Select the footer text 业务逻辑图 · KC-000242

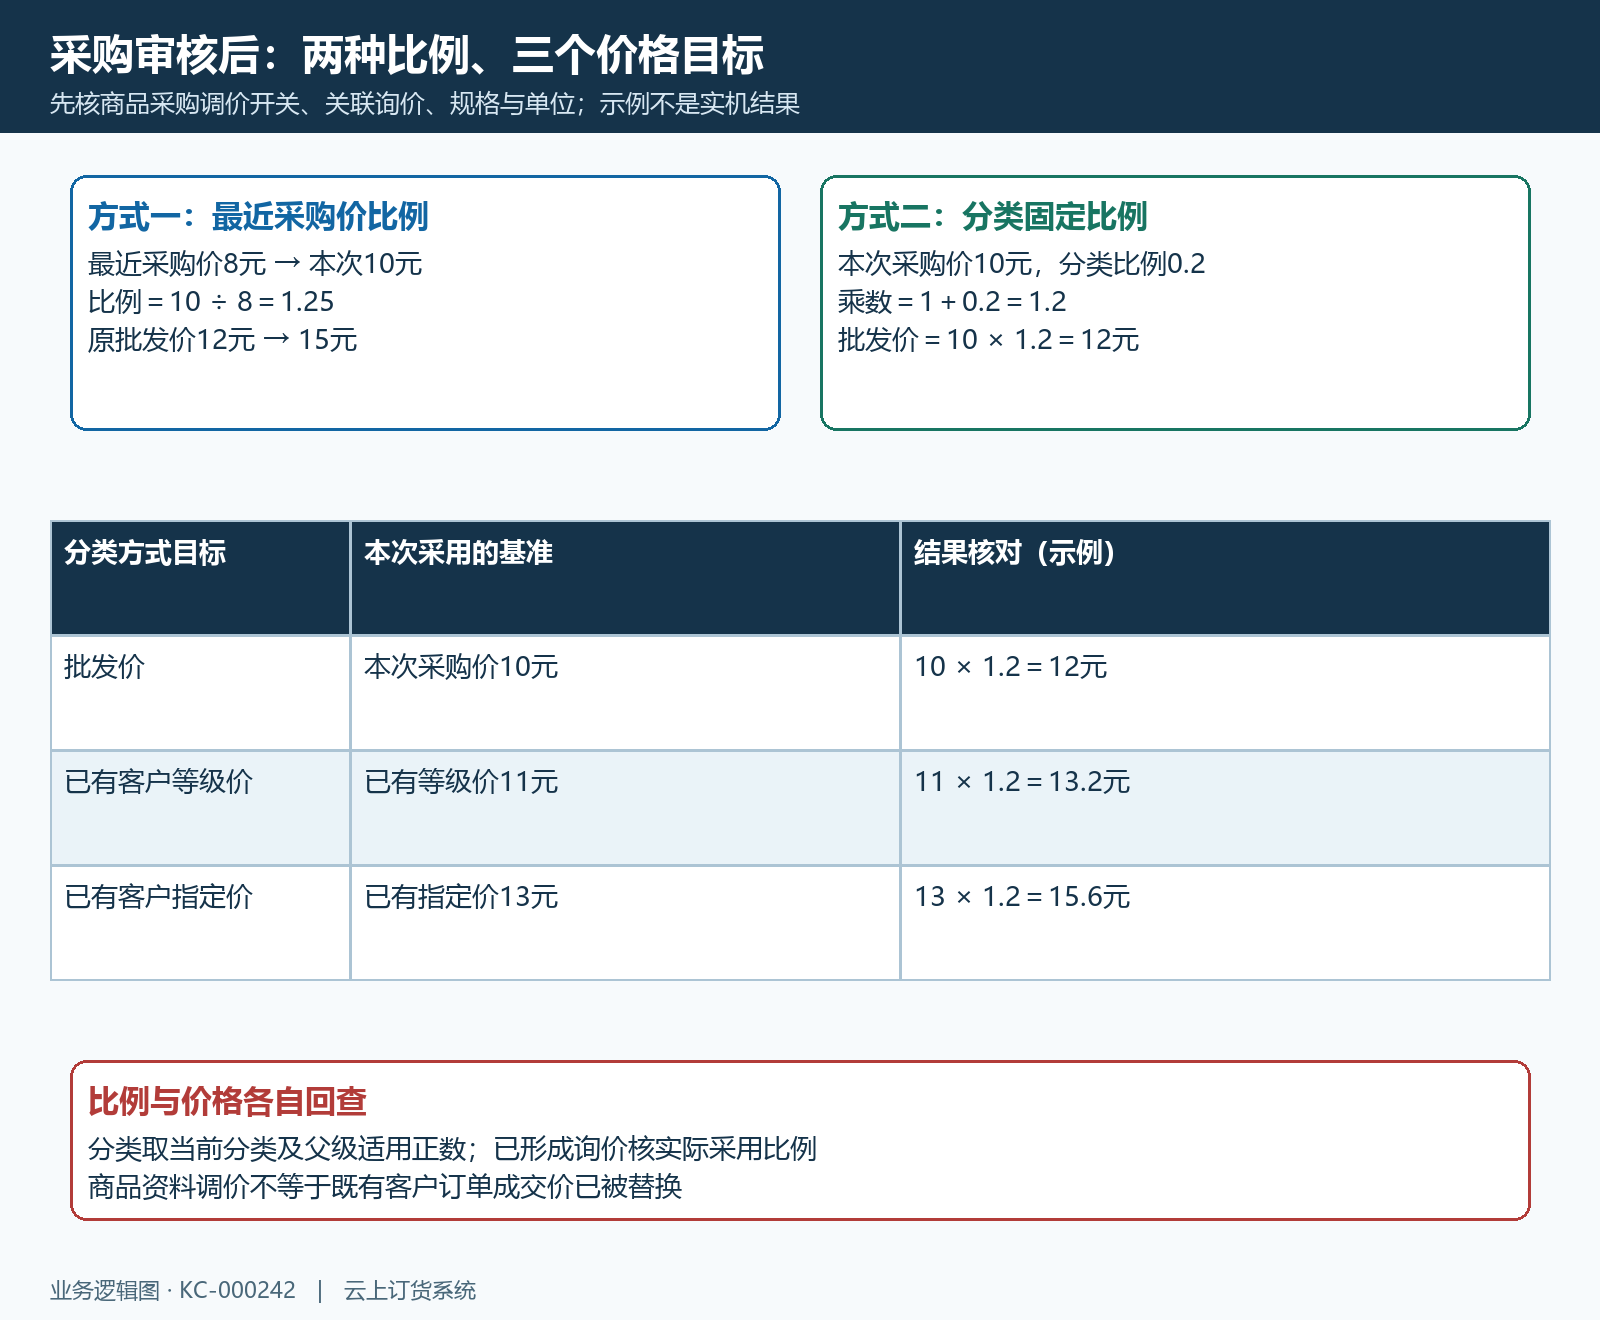pyautogui.click(x=173, y=1290)
